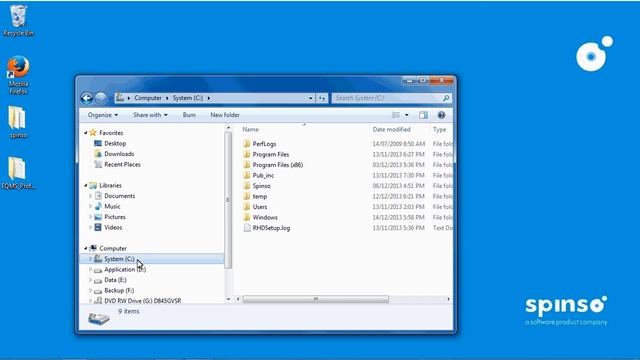Change your view using the views icon
Screen dimensions: 640x360
pyautogui.click(x=396, y=115)
